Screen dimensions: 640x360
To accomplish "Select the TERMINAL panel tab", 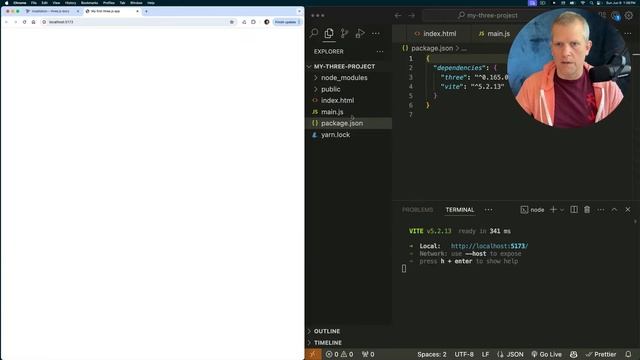I will tap(460, 210).
